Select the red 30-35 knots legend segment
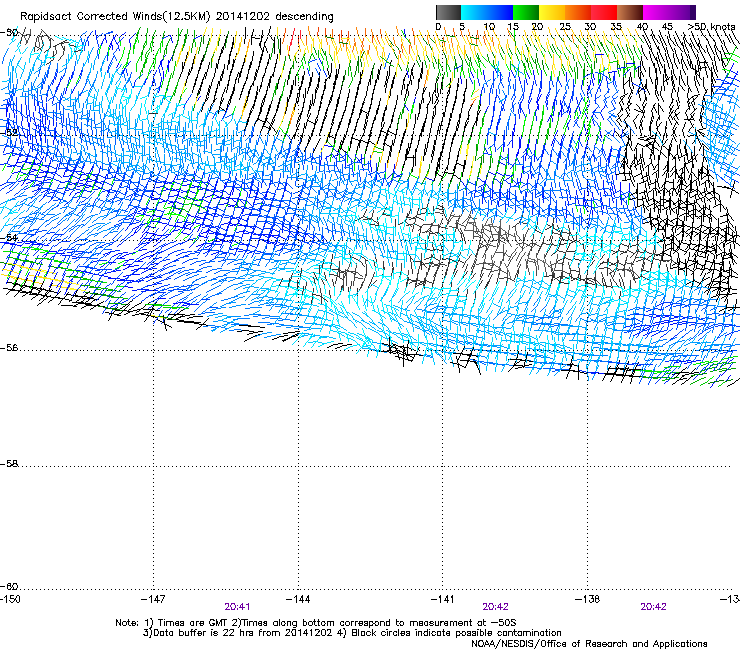Screen dimensions: 740x650 (x=604, y=12)
